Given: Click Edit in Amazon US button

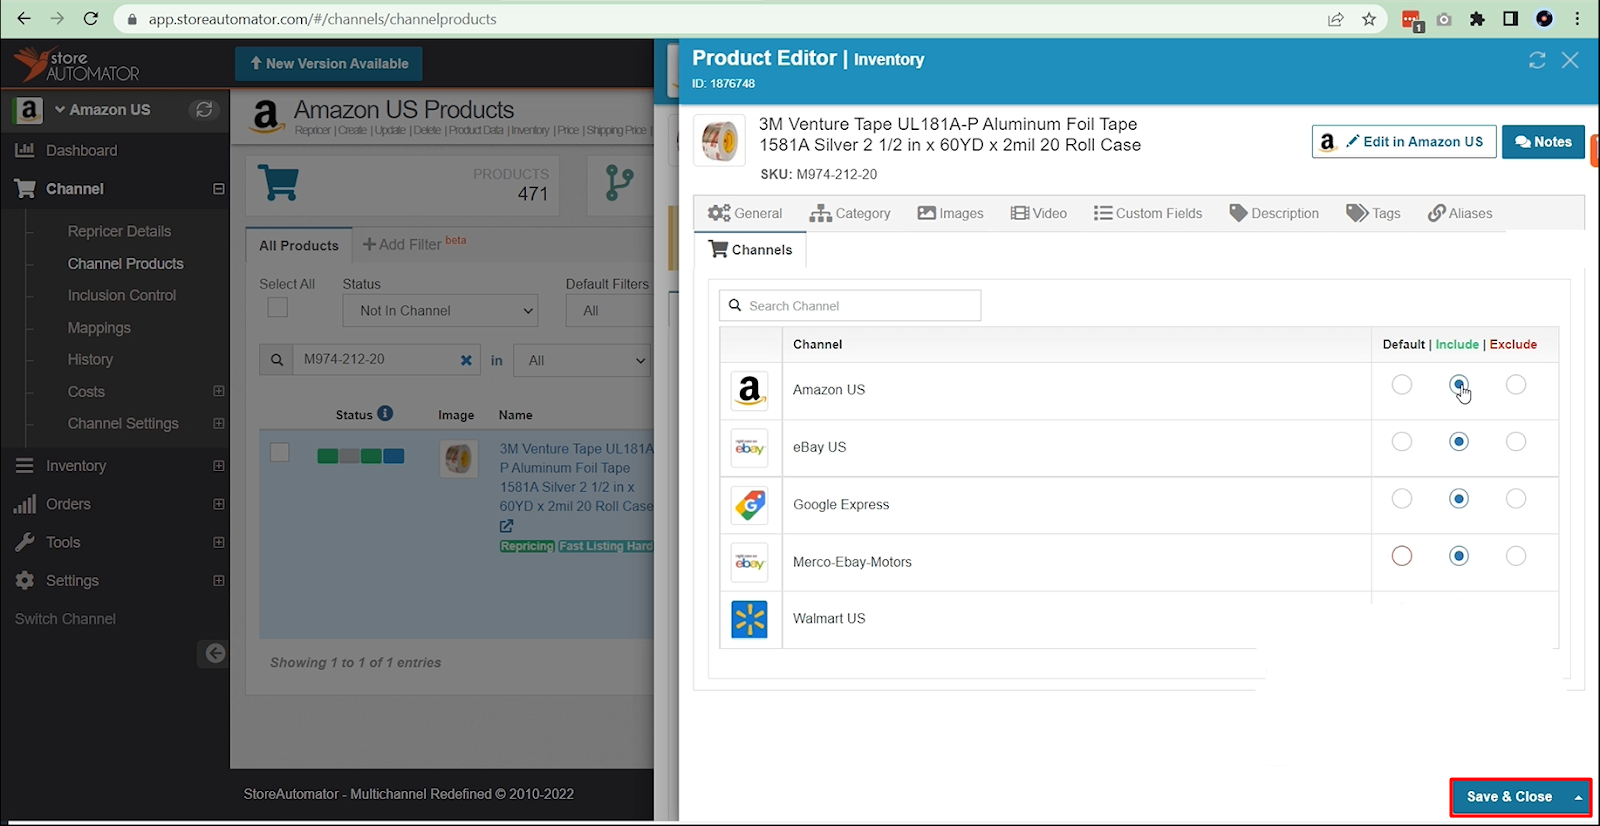Looking at the screenshot, I should 1404,142.
